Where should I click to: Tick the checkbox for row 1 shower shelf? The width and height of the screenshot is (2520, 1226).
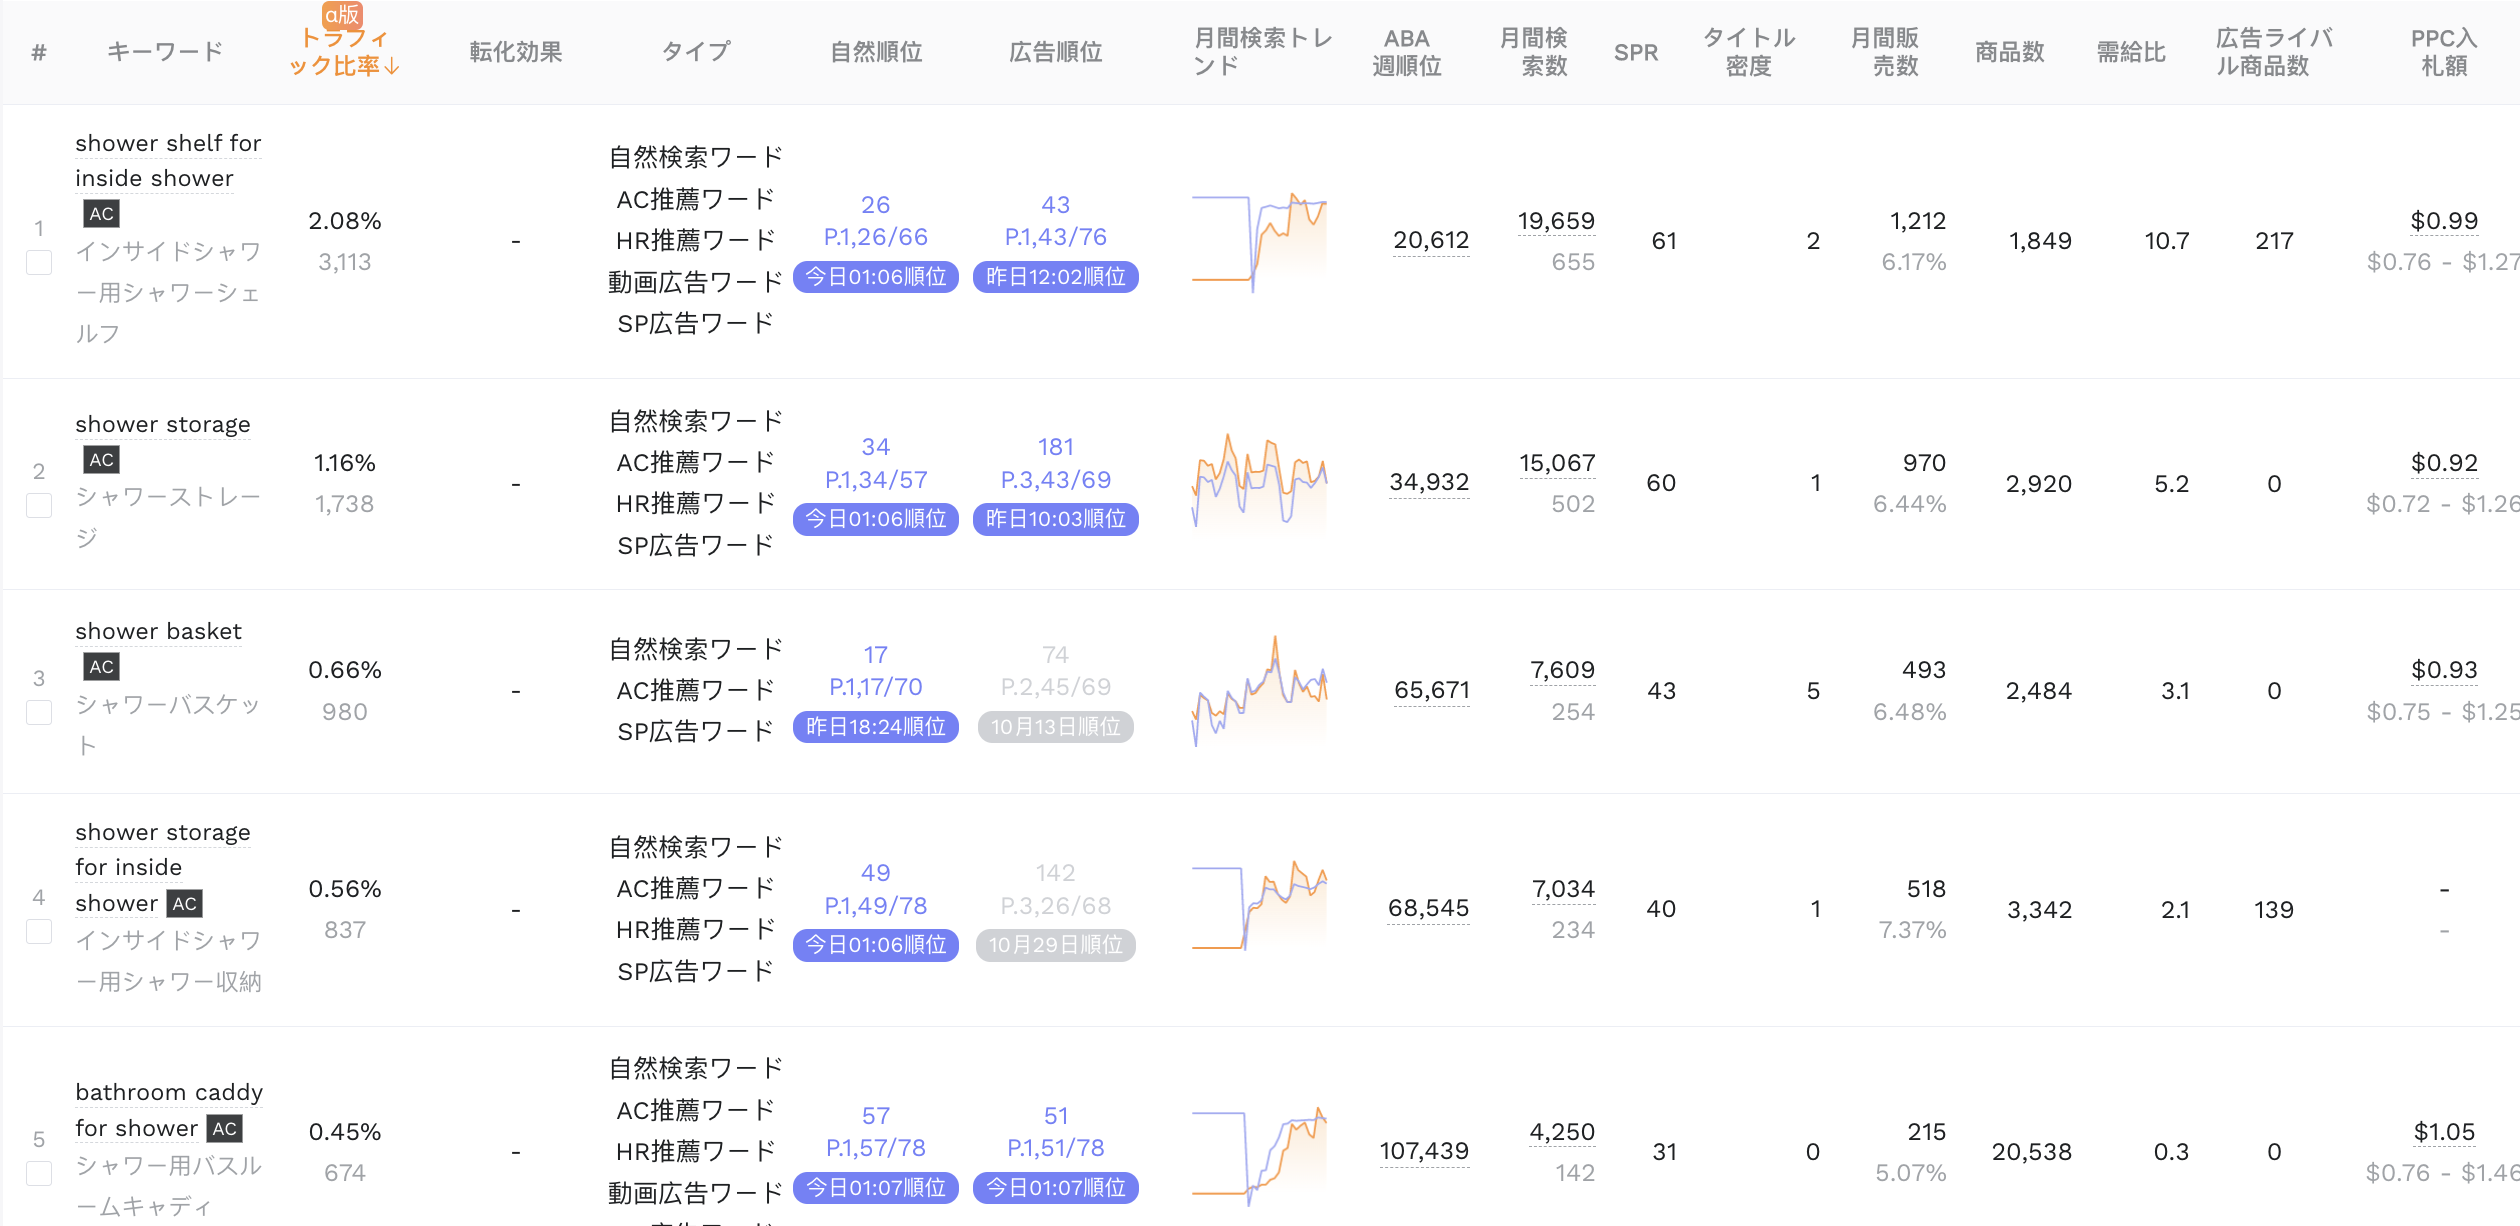(39, 263)
